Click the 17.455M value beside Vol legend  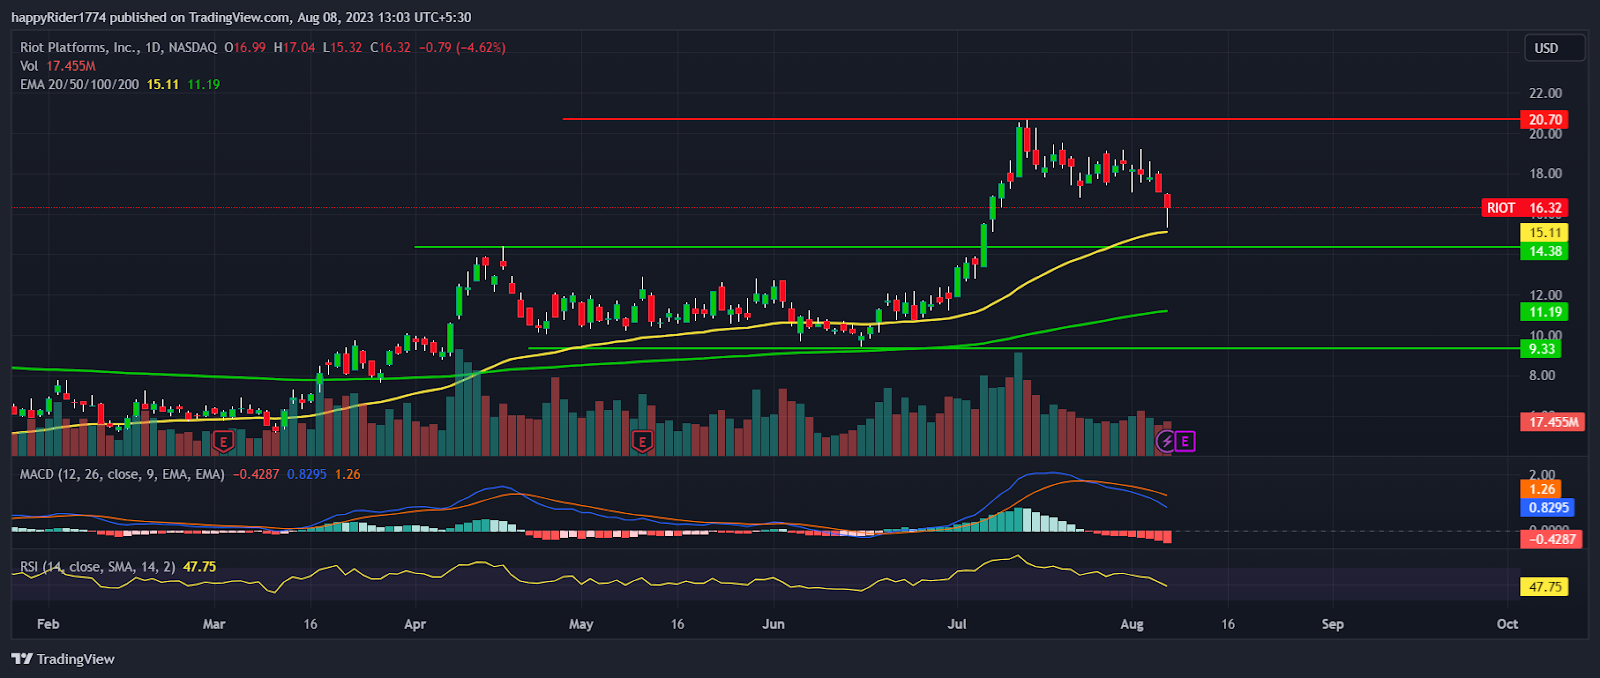pos(71,66)
